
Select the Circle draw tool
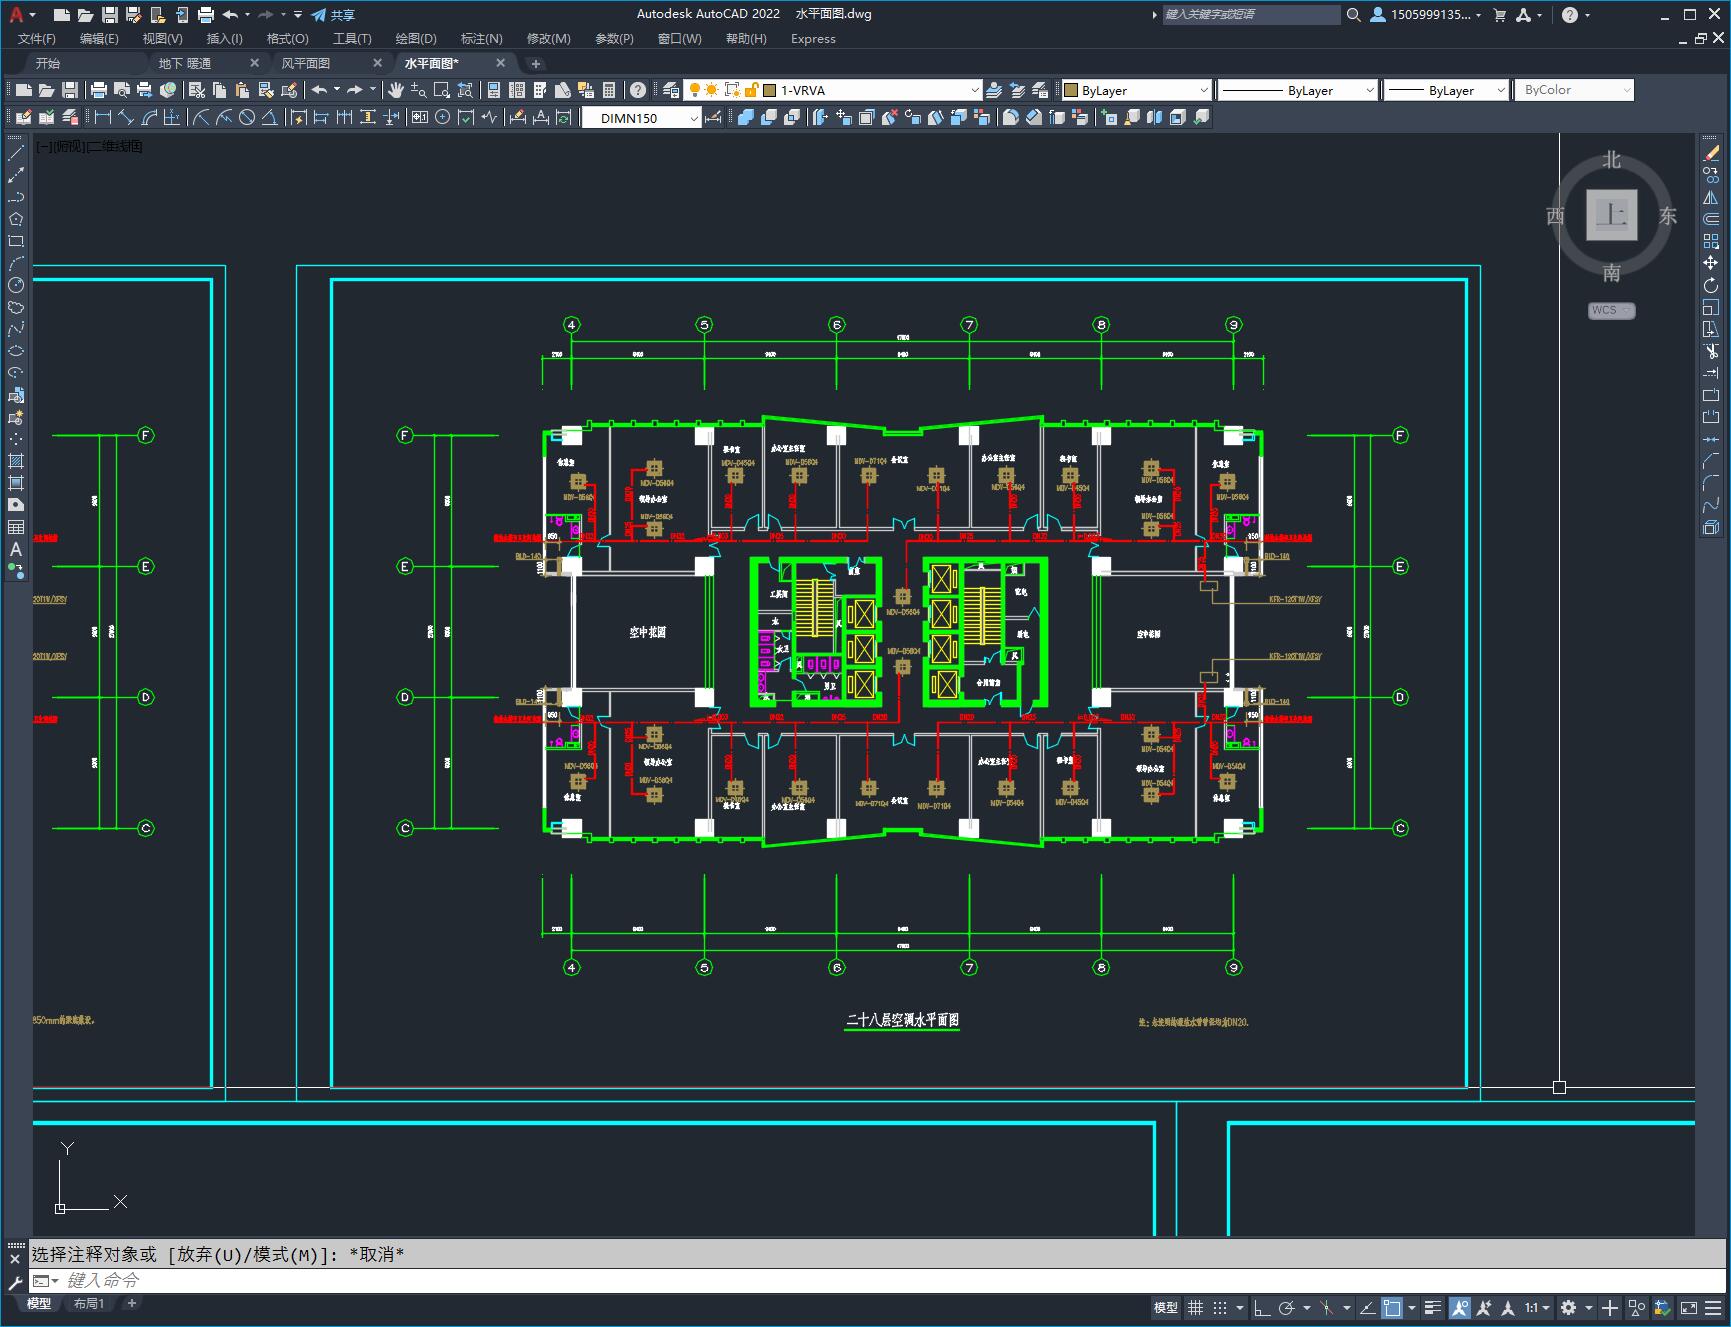[x=16, y=285]
